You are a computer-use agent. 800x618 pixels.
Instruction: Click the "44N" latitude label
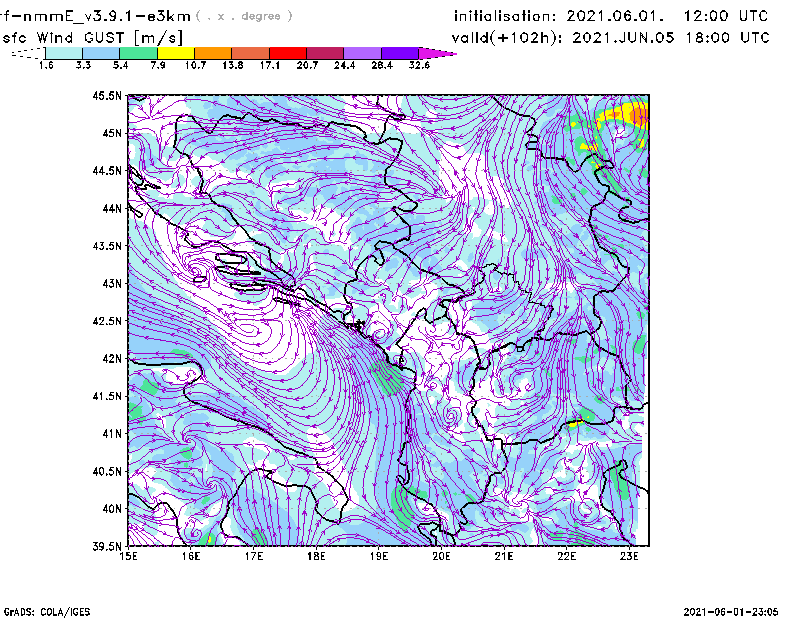coord(112,208)
